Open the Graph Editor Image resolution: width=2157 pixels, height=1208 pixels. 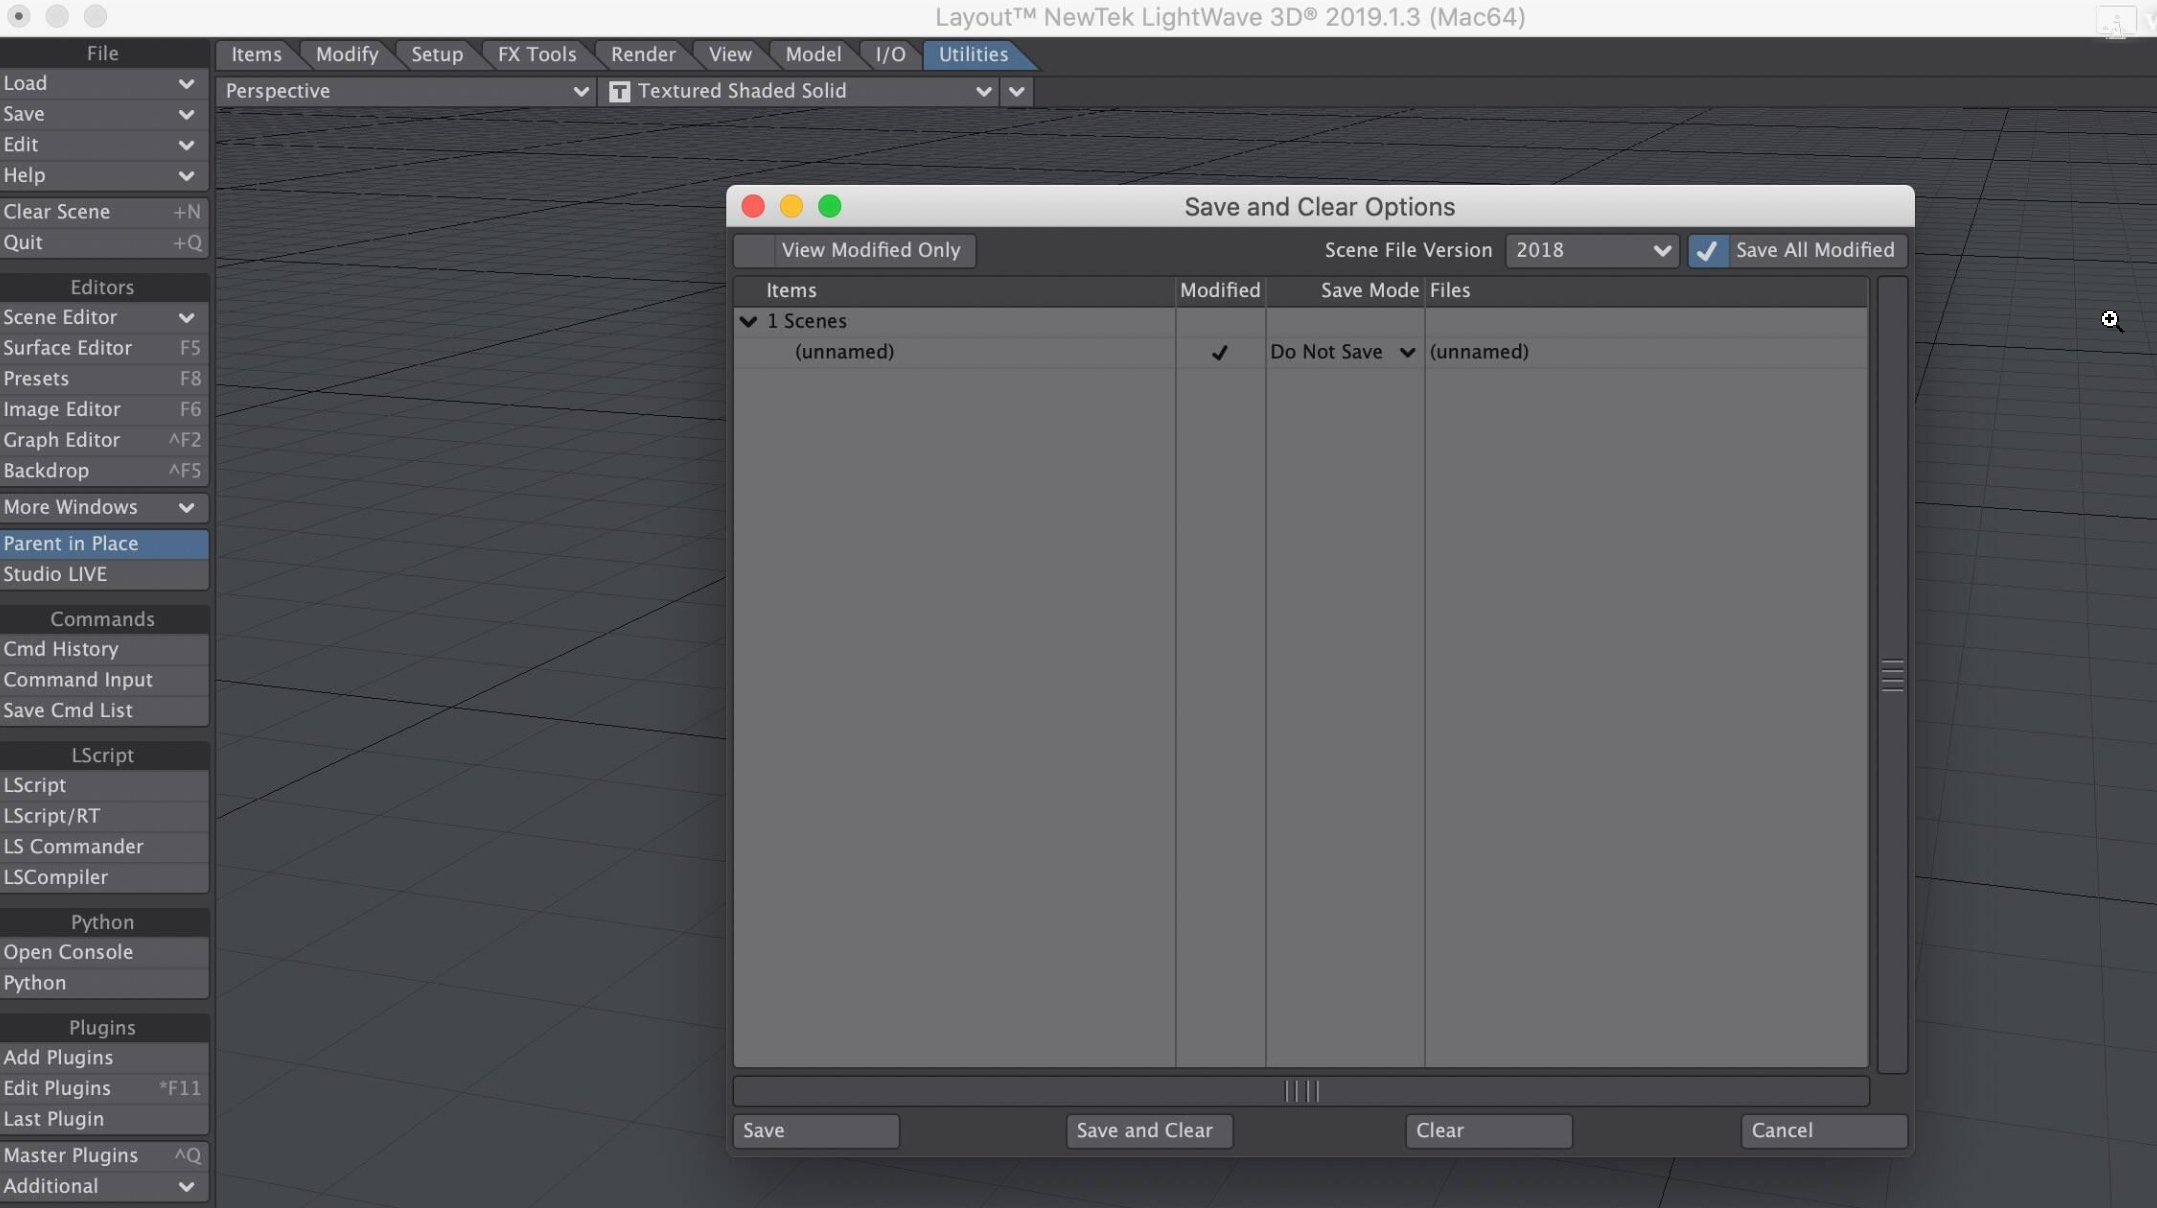click(x=64, y=440)
